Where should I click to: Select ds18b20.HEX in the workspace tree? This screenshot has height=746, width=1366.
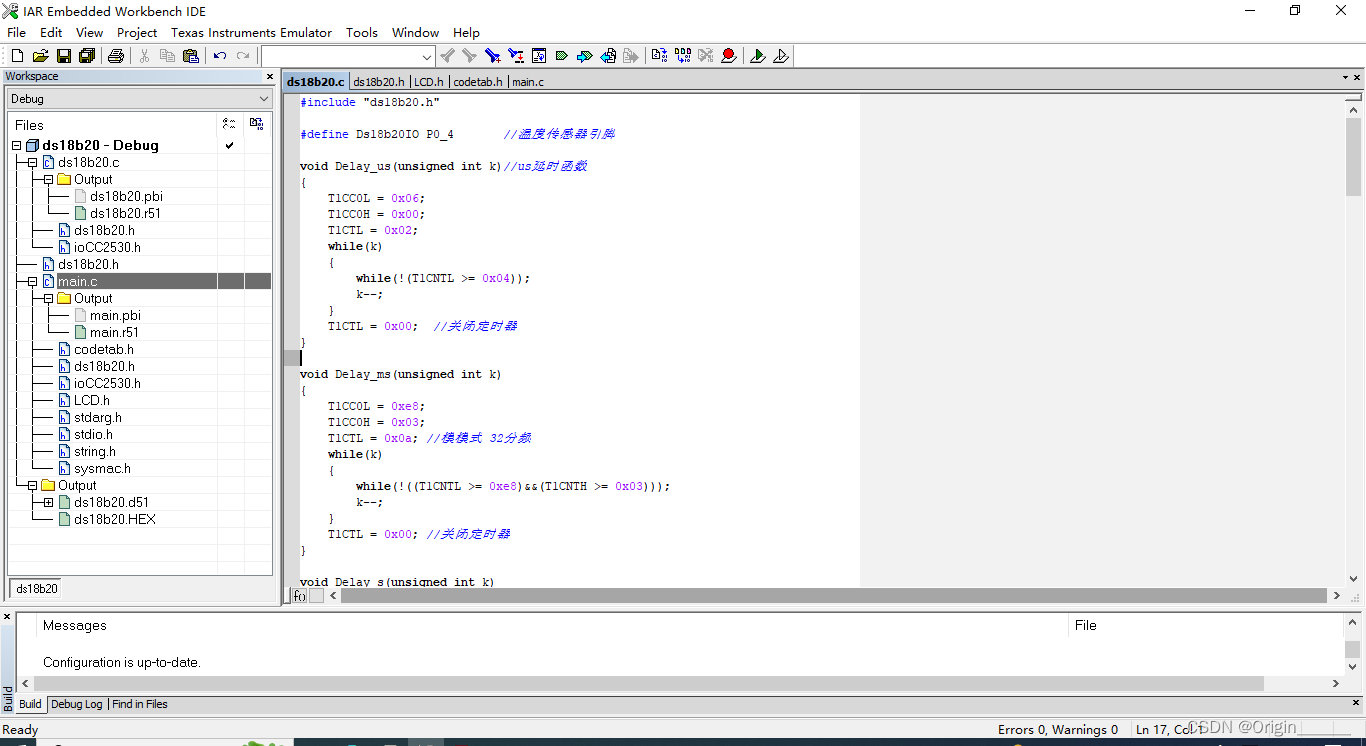[115, 520]
